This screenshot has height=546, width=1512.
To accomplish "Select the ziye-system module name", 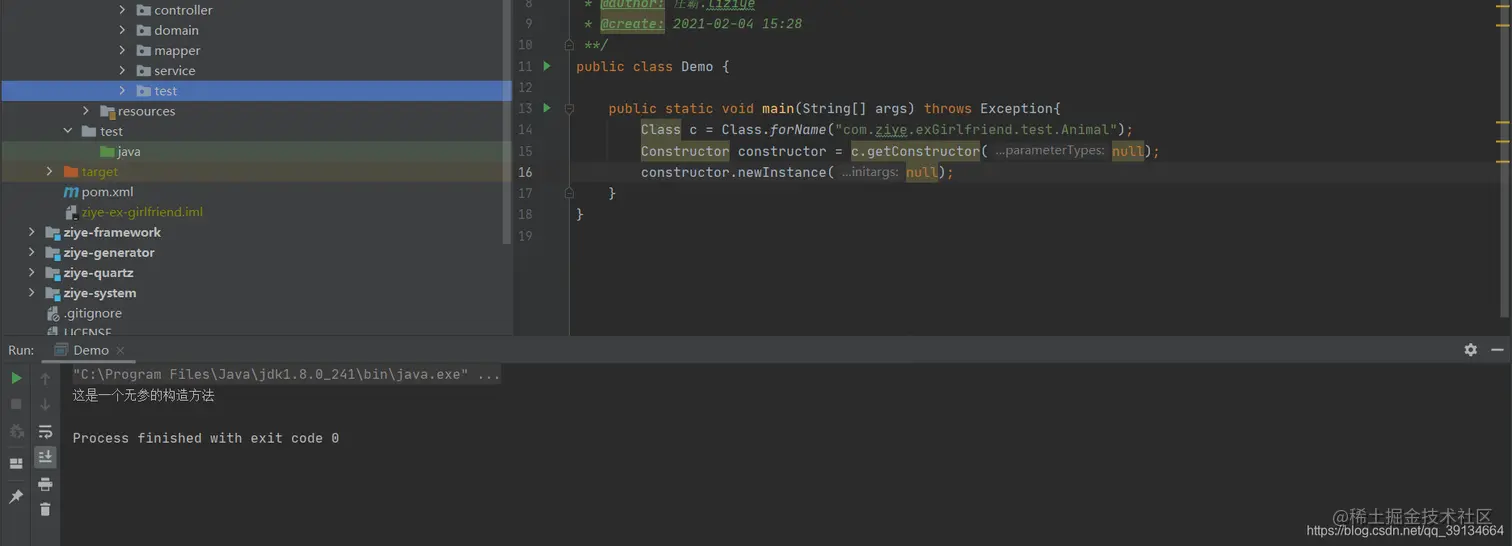I will 100,293.
